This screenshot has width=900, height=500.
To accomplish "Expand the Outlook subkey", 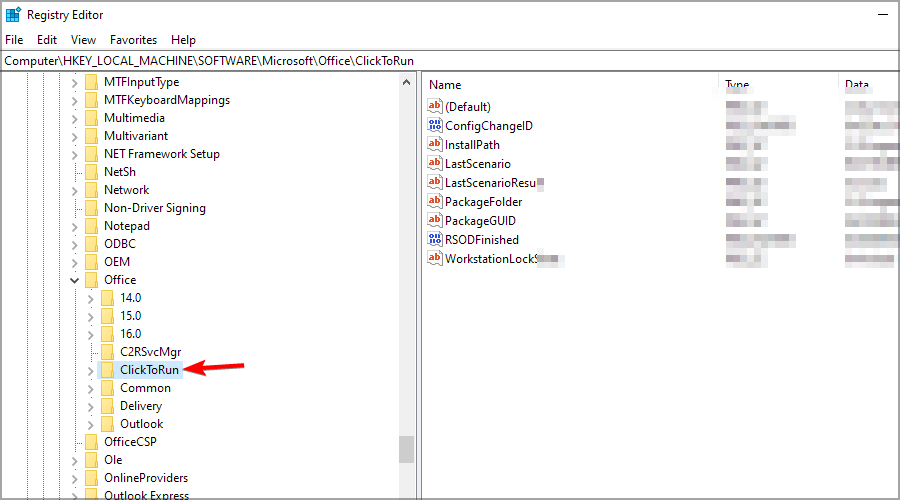I will pos(90,425).
